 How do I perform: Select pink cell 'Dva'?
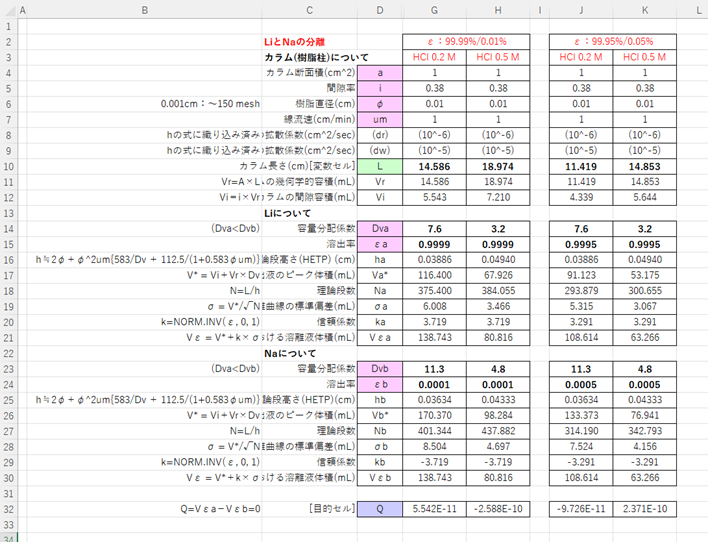[380, 229]
